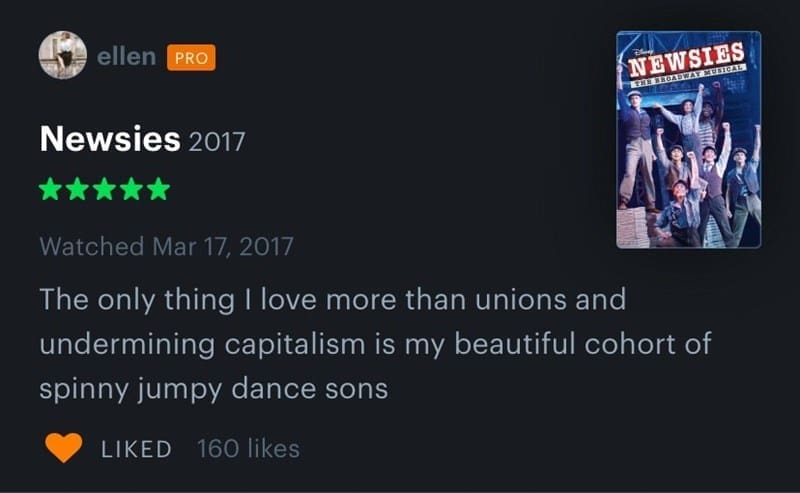
Task: Open the Watched Mar 17, 2017 date
Action: [166, 246]
